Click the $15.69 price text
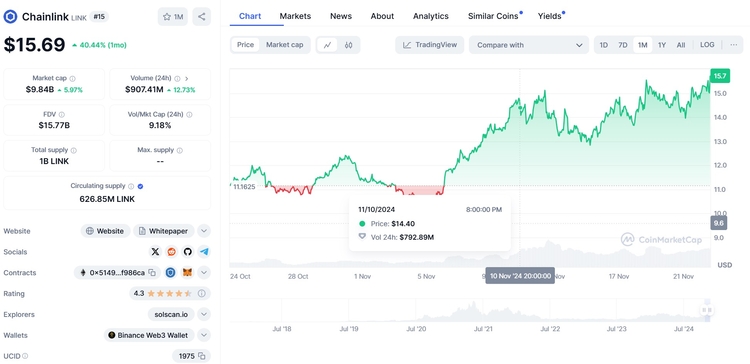This screenshot has width=750, height=364. coord(34,45)
